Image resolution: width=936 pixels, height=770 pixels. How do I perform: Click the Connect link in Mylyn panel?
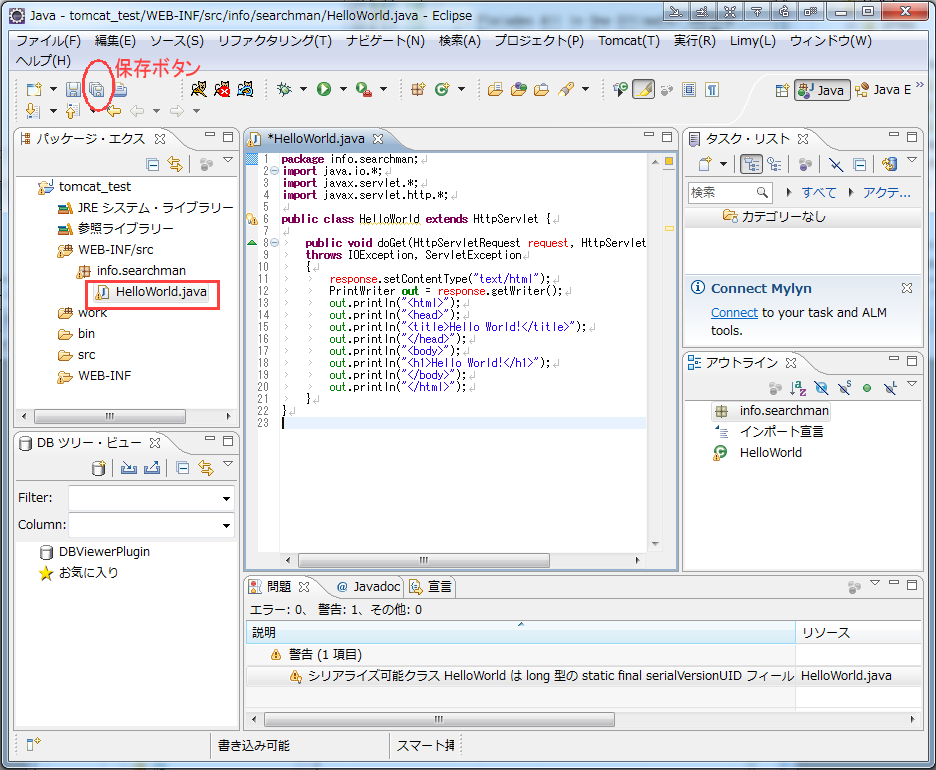coord(734,313)
